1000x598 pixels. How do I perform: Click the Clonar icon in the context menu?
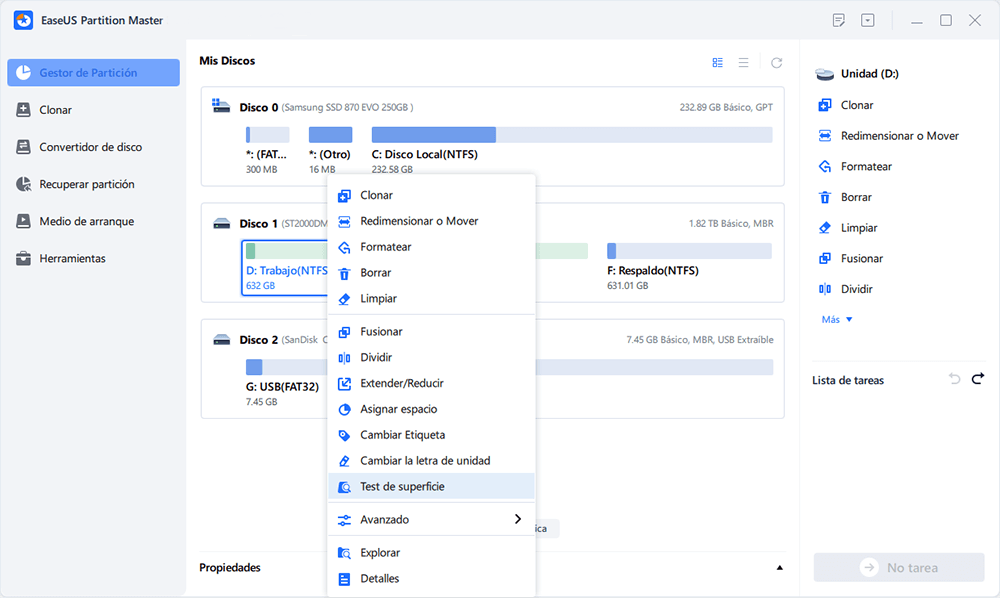344,196
